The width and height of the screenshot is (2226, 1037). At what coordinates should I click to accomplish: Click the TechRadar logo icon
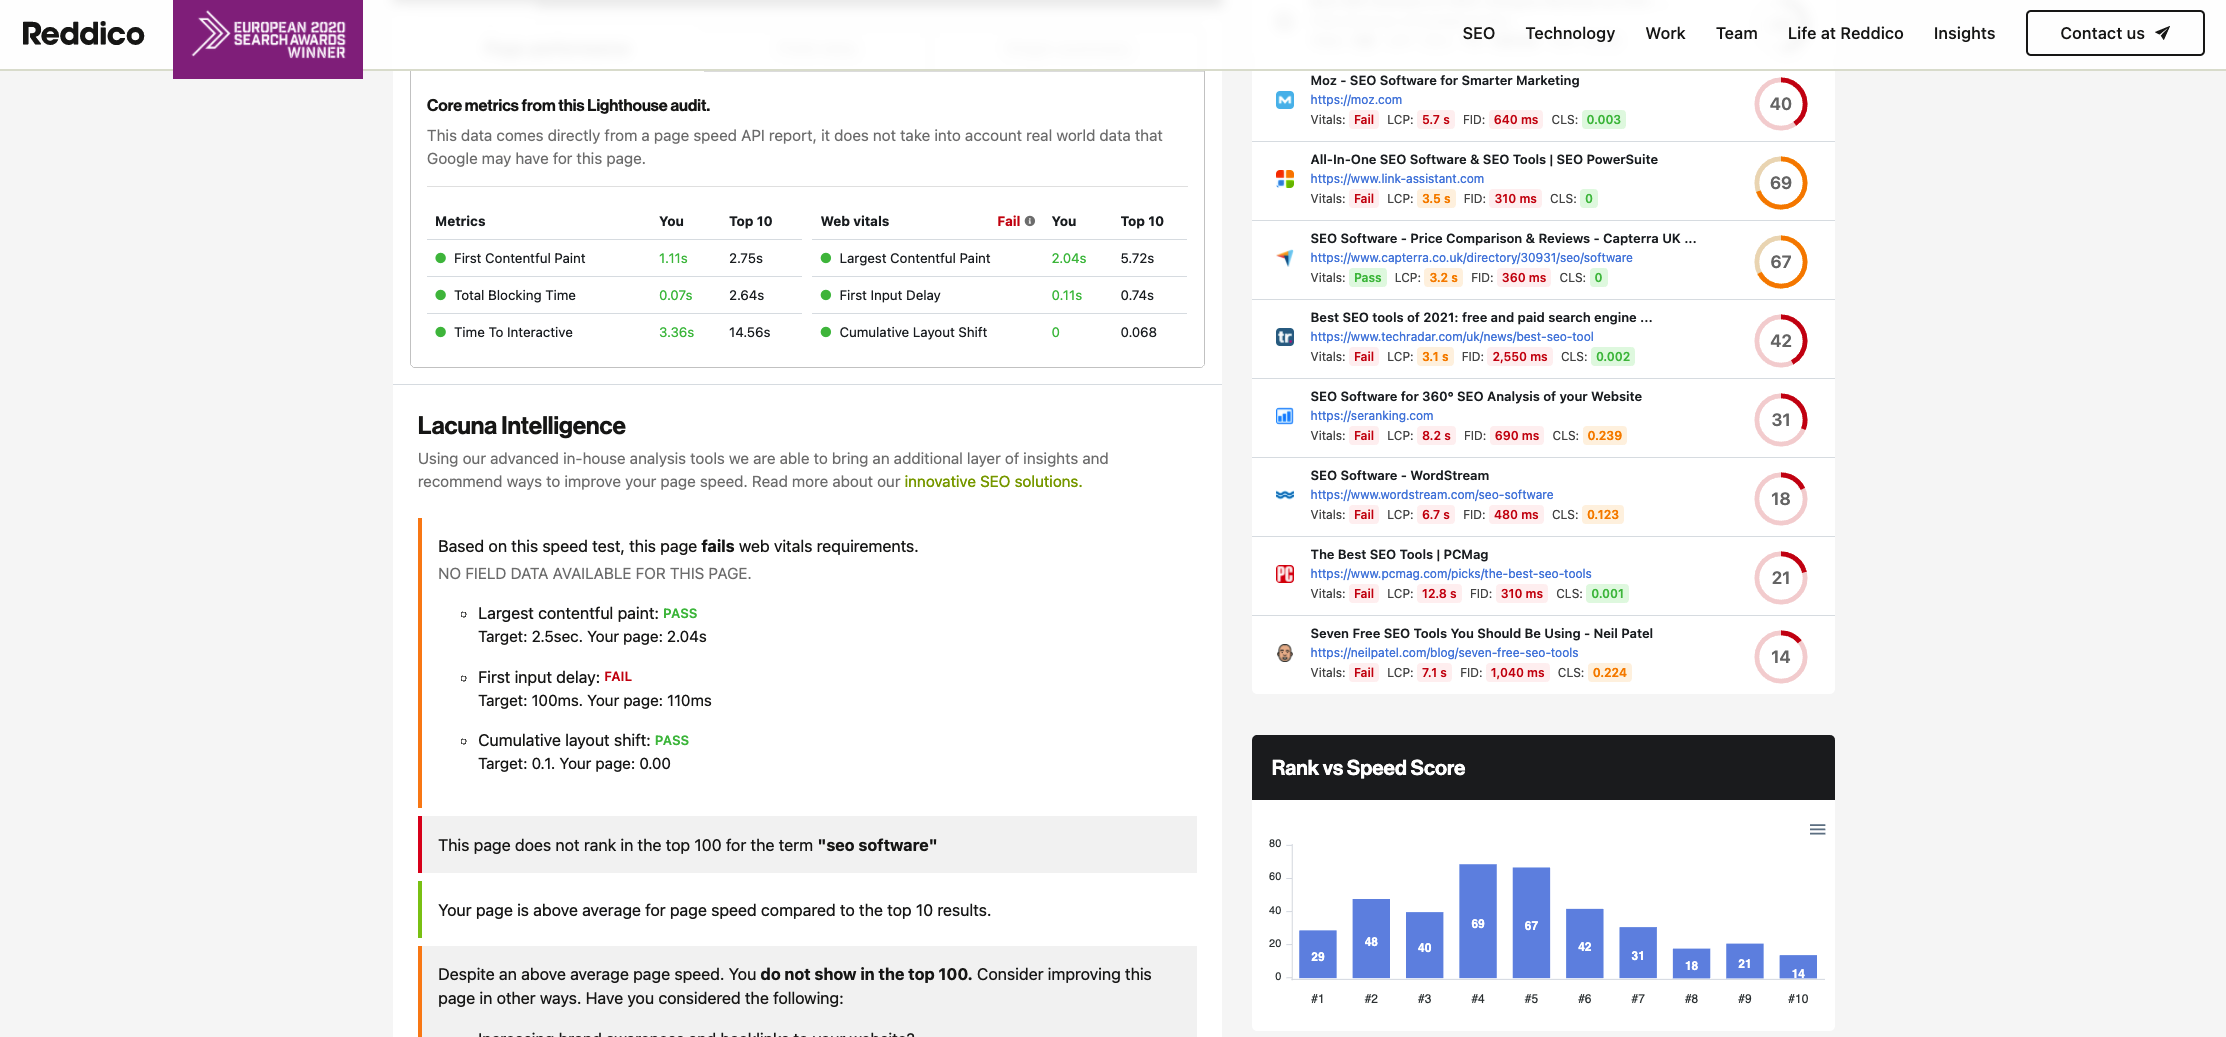coord(1285,338)
